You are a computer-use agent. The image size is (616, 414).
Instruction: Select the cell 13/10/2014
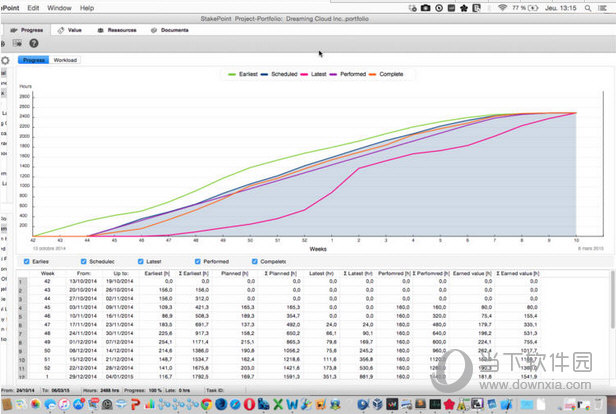tap(83, 281)
